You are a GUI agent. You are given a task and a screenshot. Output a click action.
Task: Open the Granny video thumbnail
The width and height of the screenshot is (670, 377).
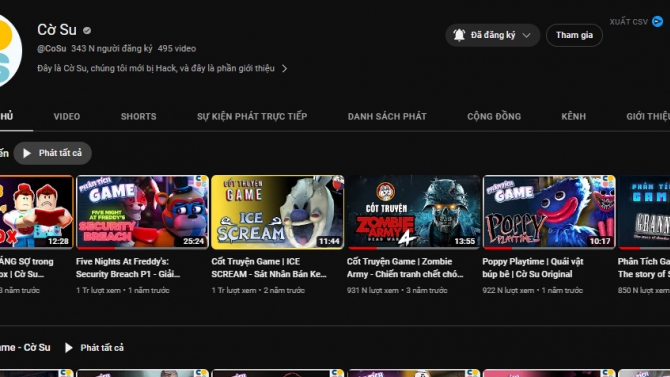point(644,212)
